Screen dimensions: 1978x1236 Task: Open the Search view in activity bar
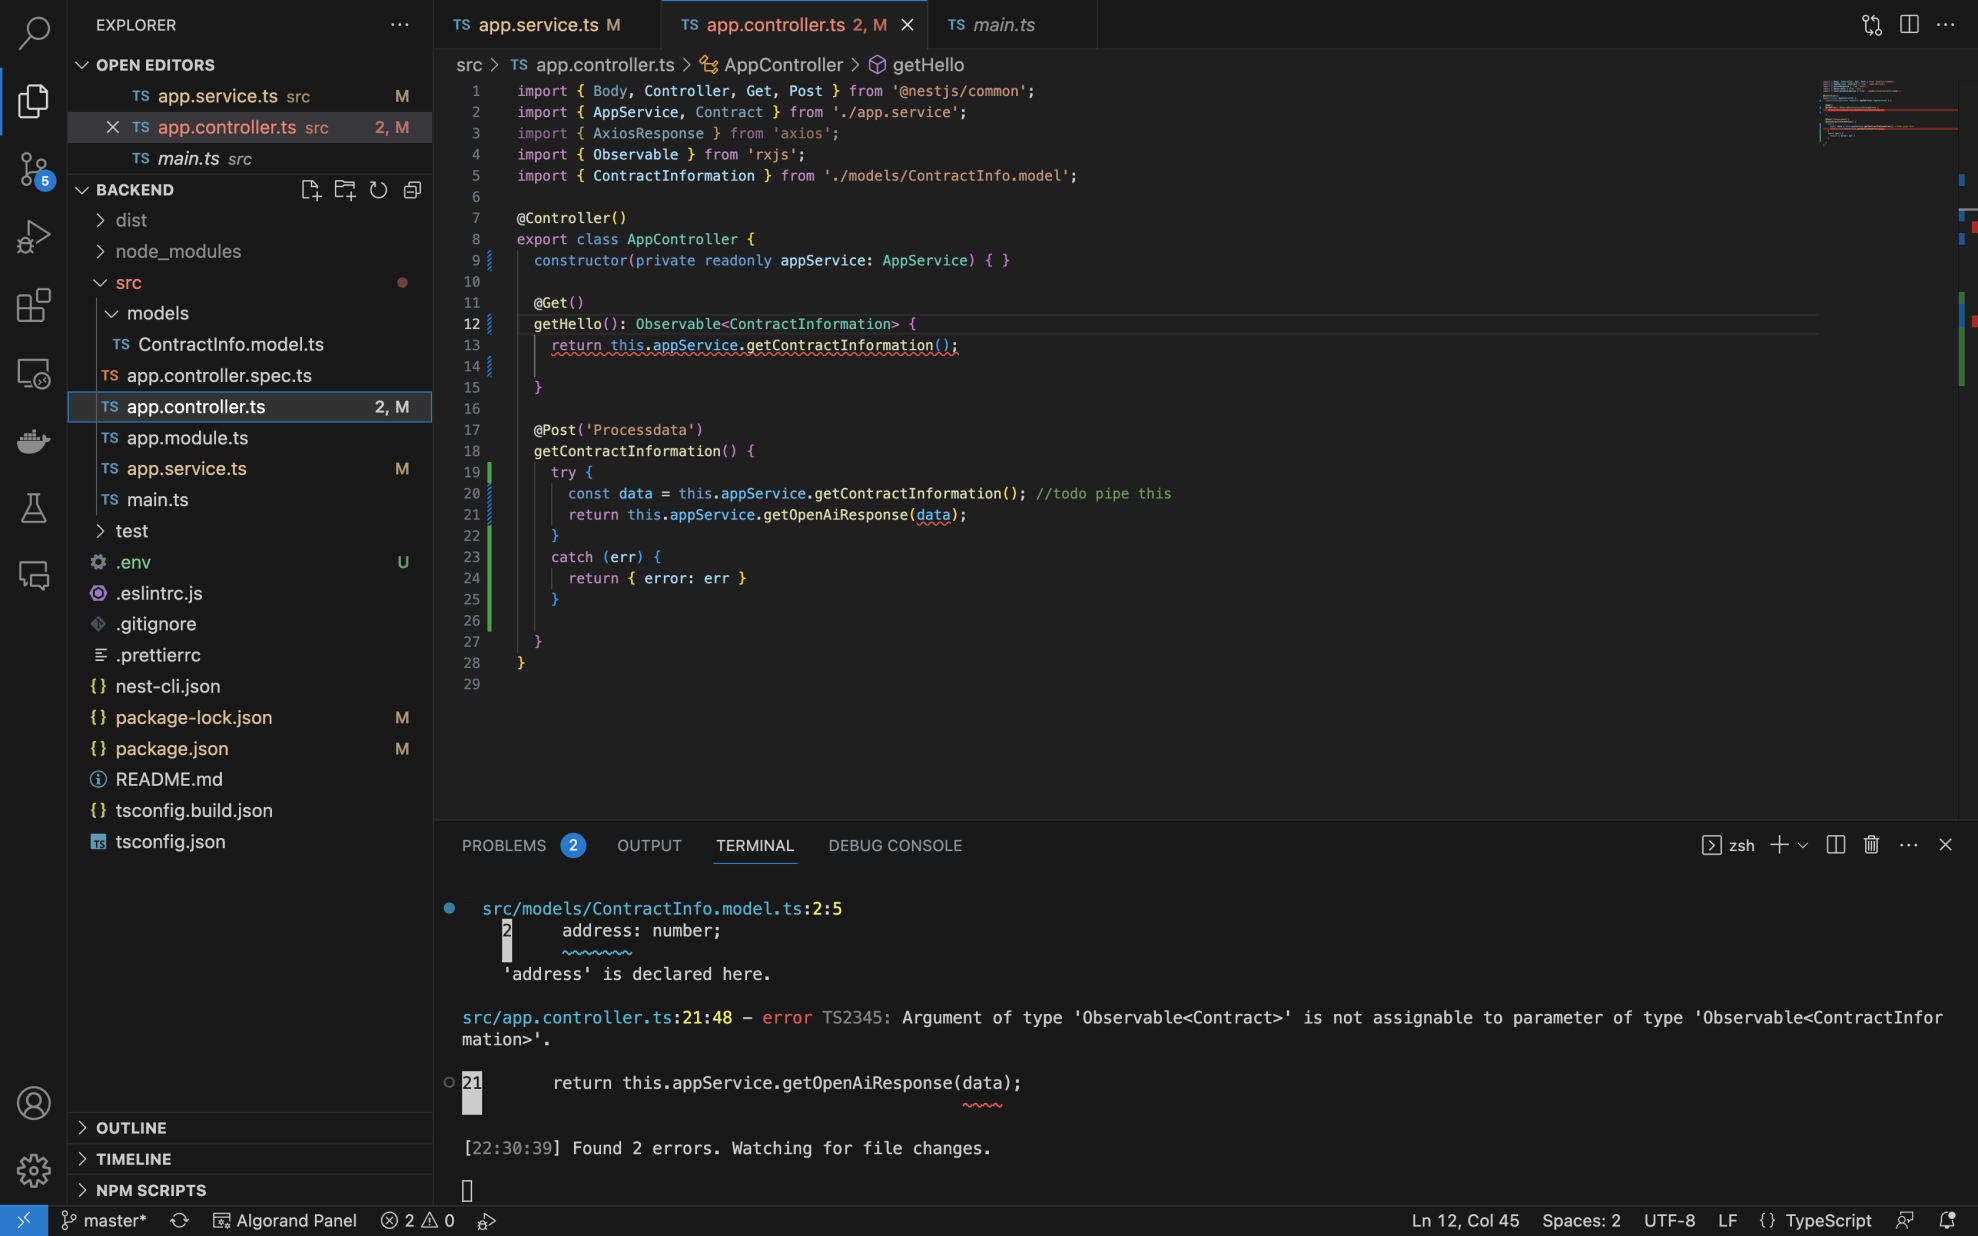coord(34,32)
